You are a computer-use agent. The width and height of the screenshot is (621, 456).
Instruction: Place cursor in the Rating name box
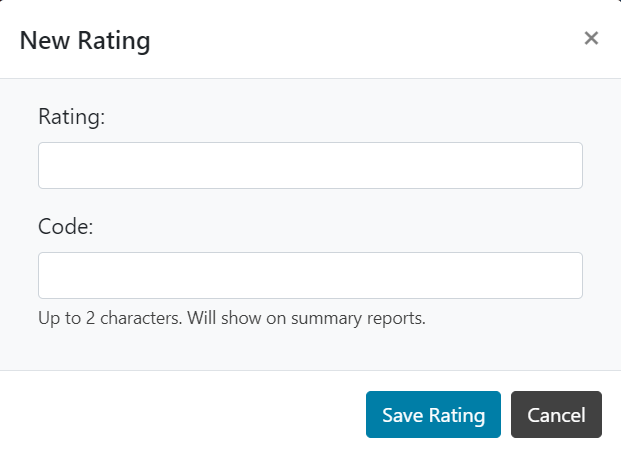(310, 165)
